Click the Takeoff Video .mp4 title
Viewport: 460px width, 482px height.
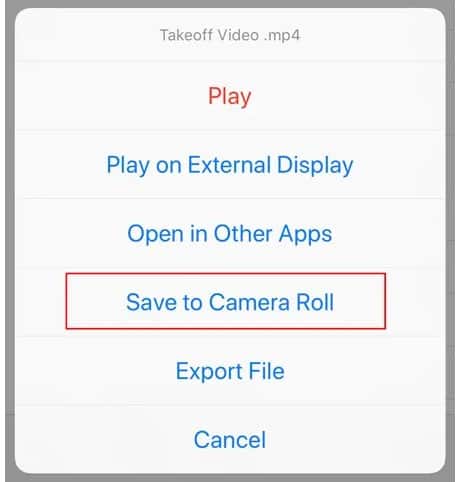click(x=230, y=35)
